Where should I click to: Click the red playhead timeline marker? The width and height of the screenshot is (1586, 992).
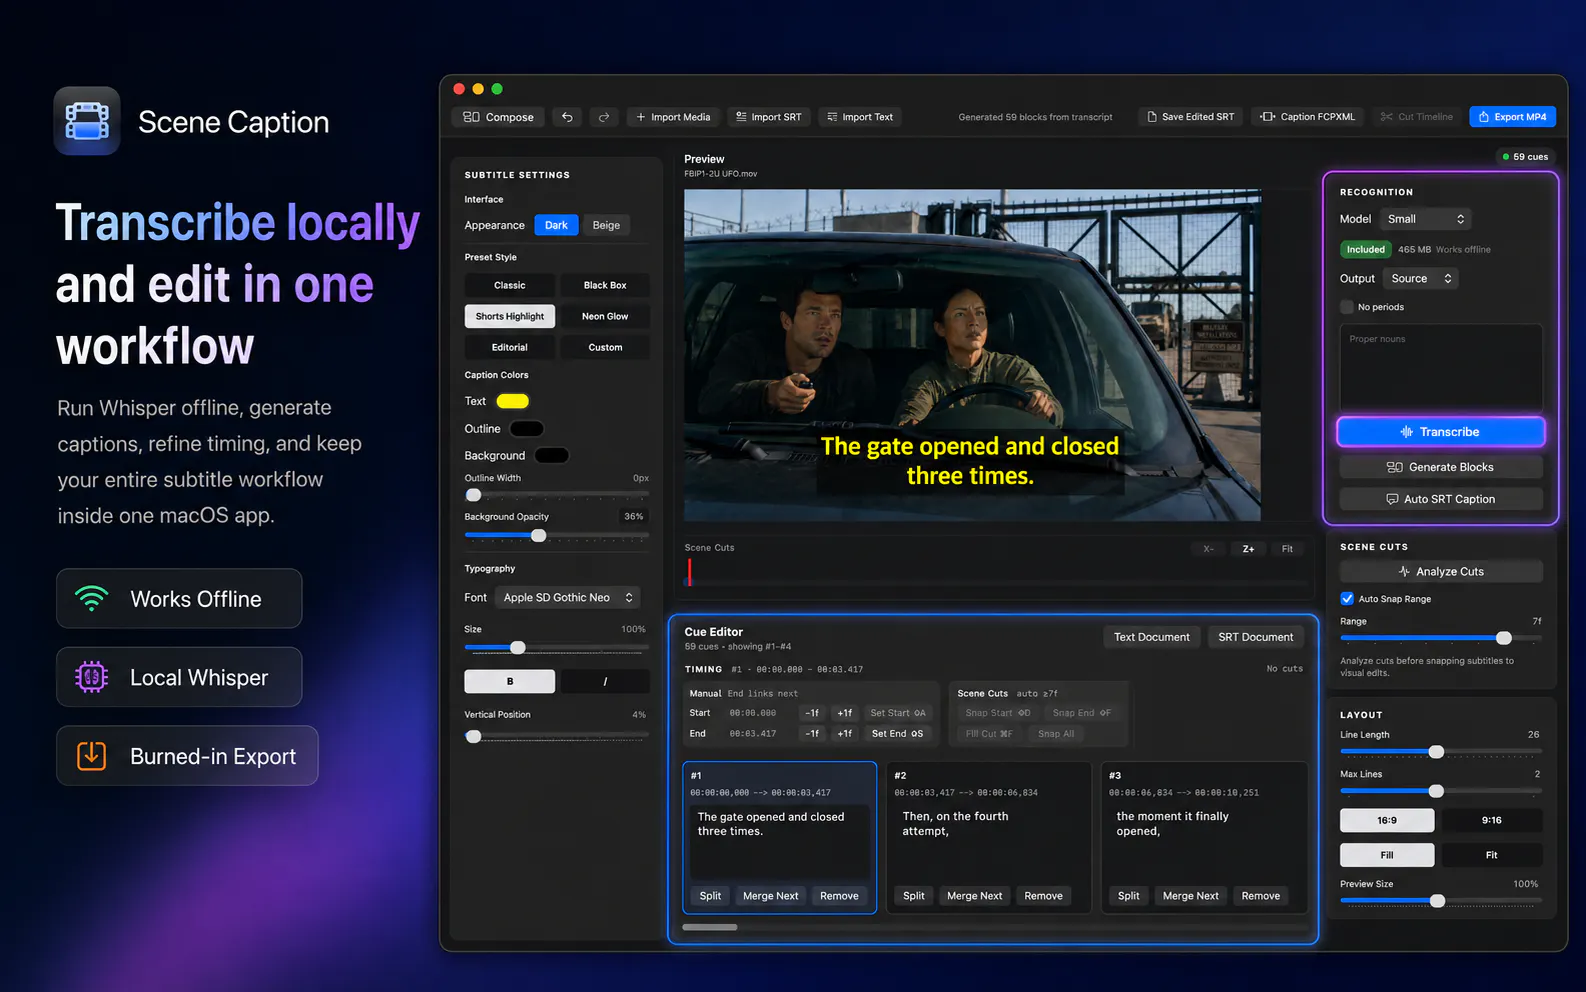click(x=689, y=572)
